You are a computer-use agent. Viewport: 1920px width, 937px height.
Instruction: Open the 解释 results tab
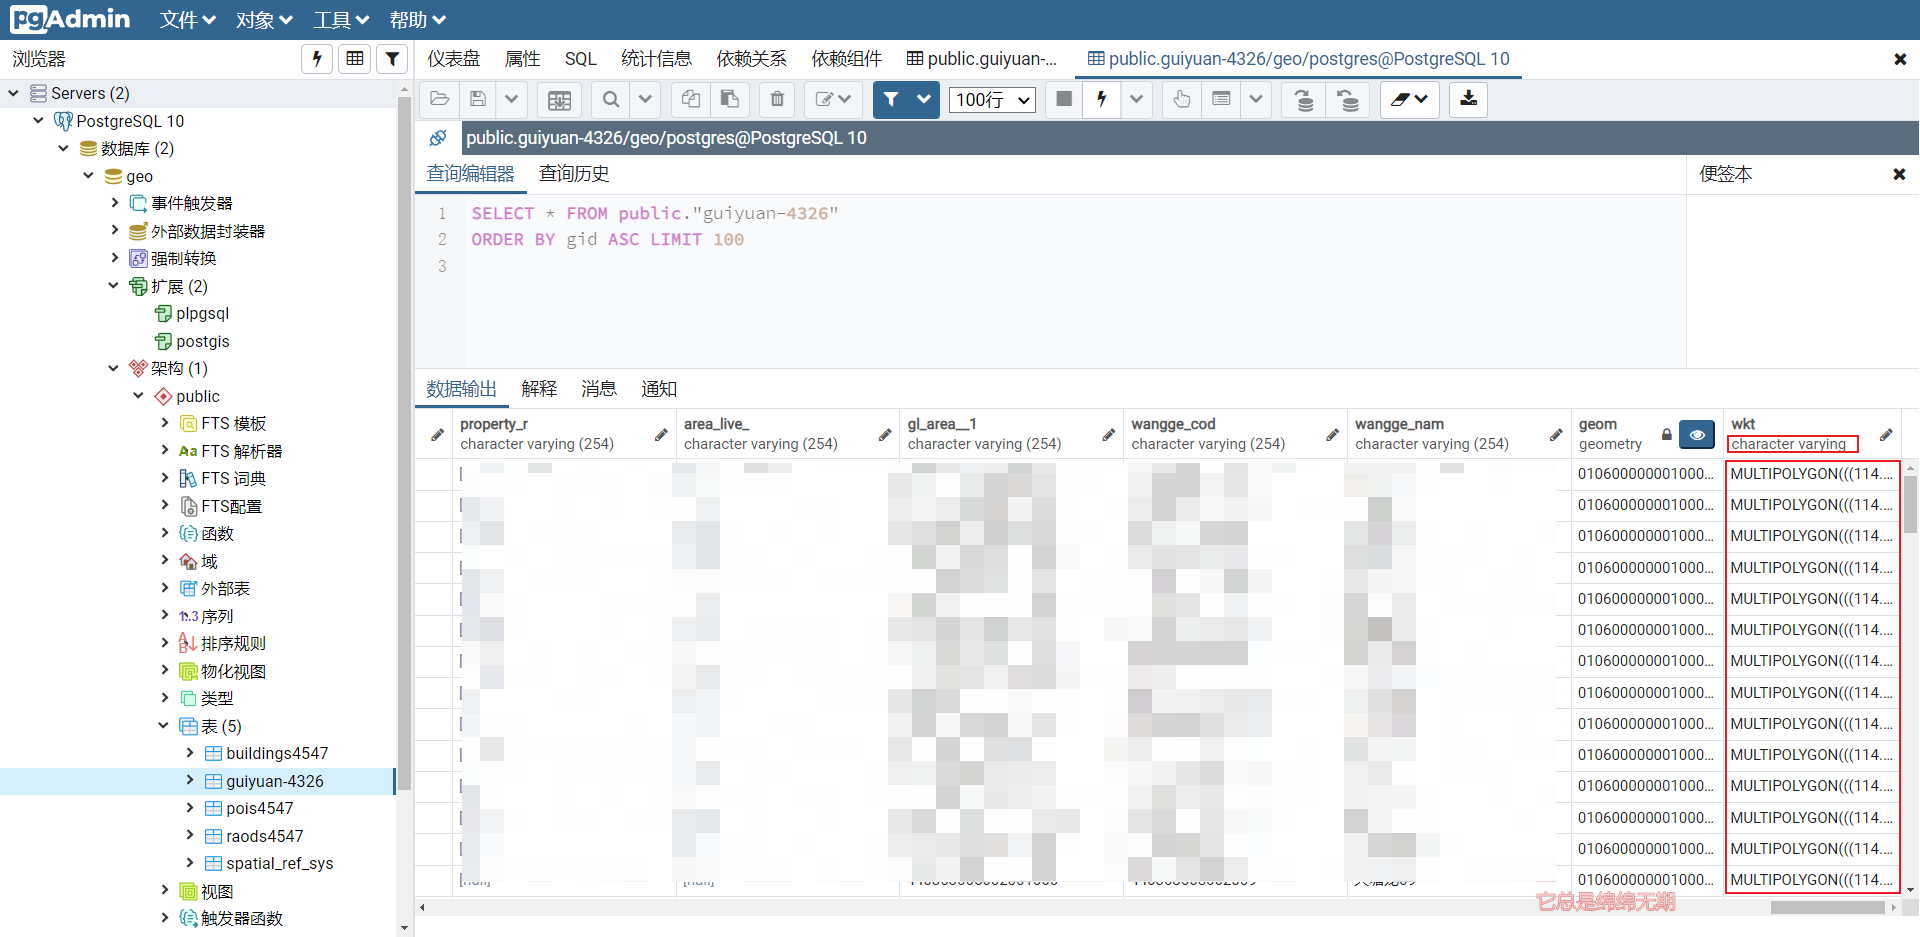point(539,389)
